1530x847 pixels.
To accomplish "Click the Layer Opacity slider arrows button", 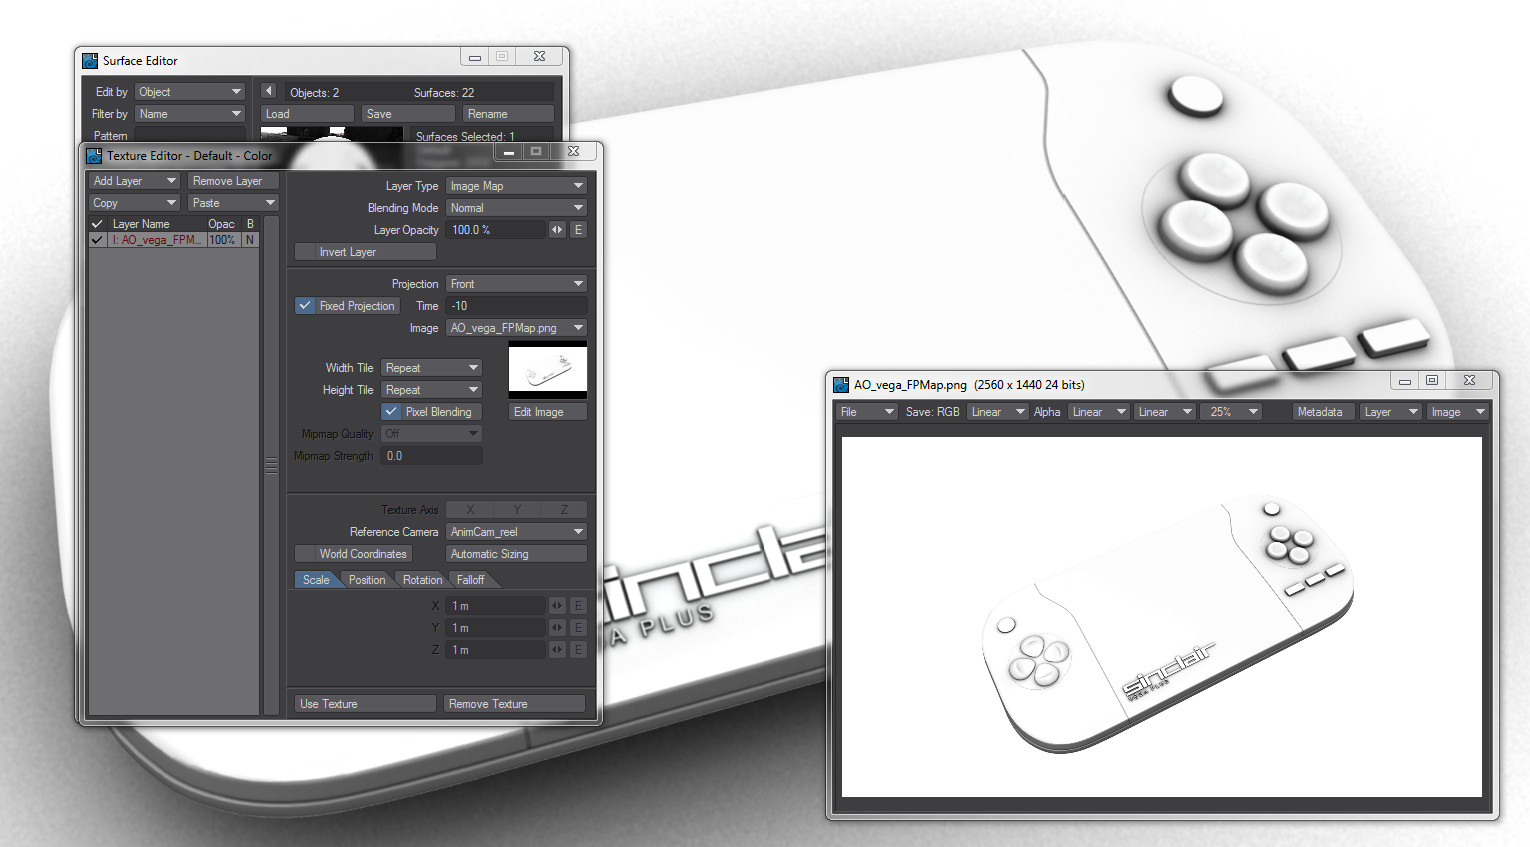I will tap(557, 230).
